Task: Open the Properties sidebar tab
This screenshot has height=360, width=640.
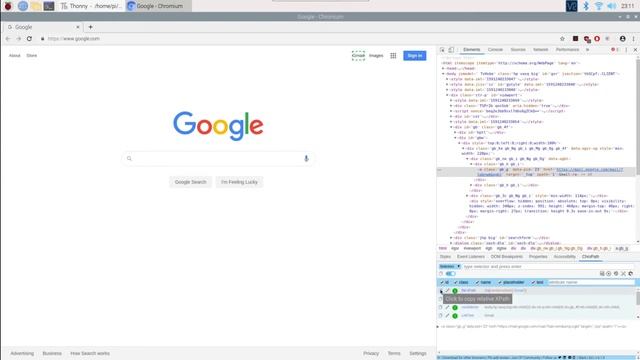Action: 538,257
